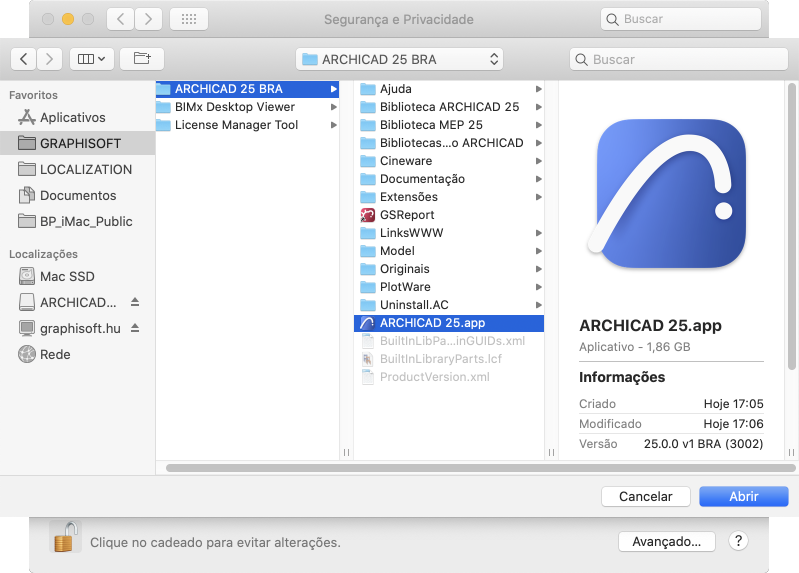Select the Documentação folder

coord(448,179)
